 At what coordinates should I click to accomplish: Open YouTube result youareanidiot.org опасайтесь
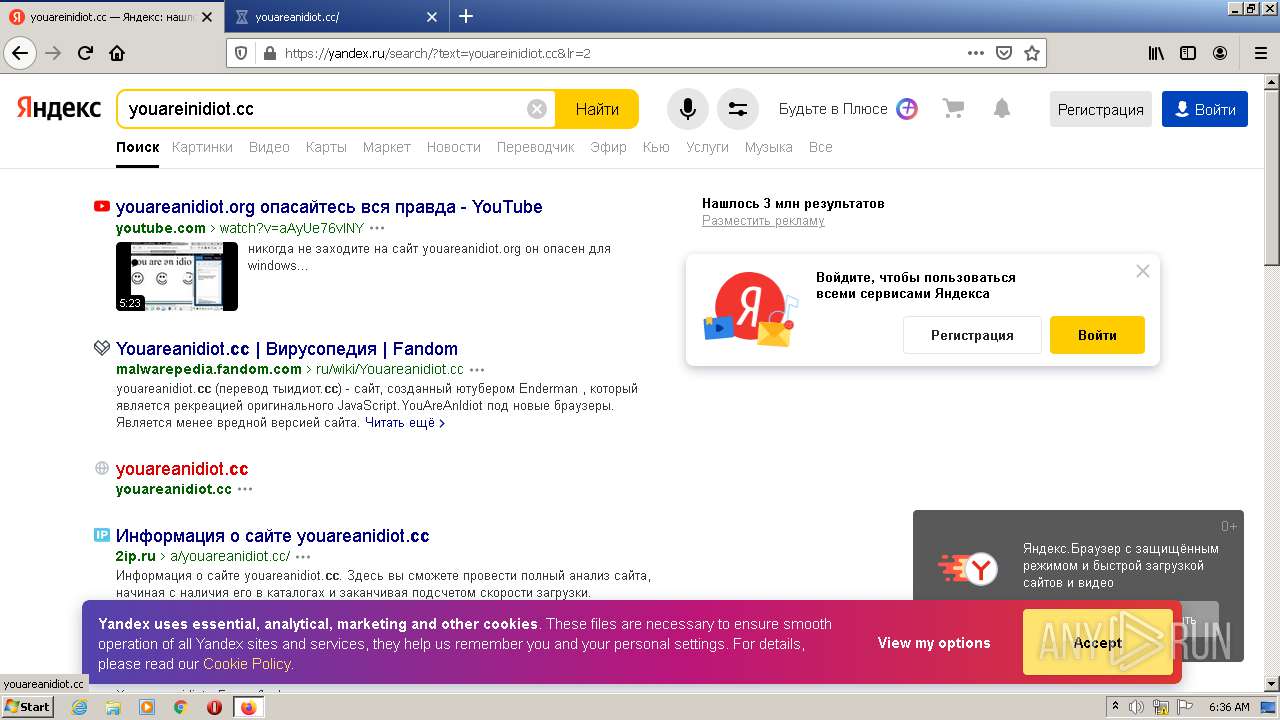(329, 207)
